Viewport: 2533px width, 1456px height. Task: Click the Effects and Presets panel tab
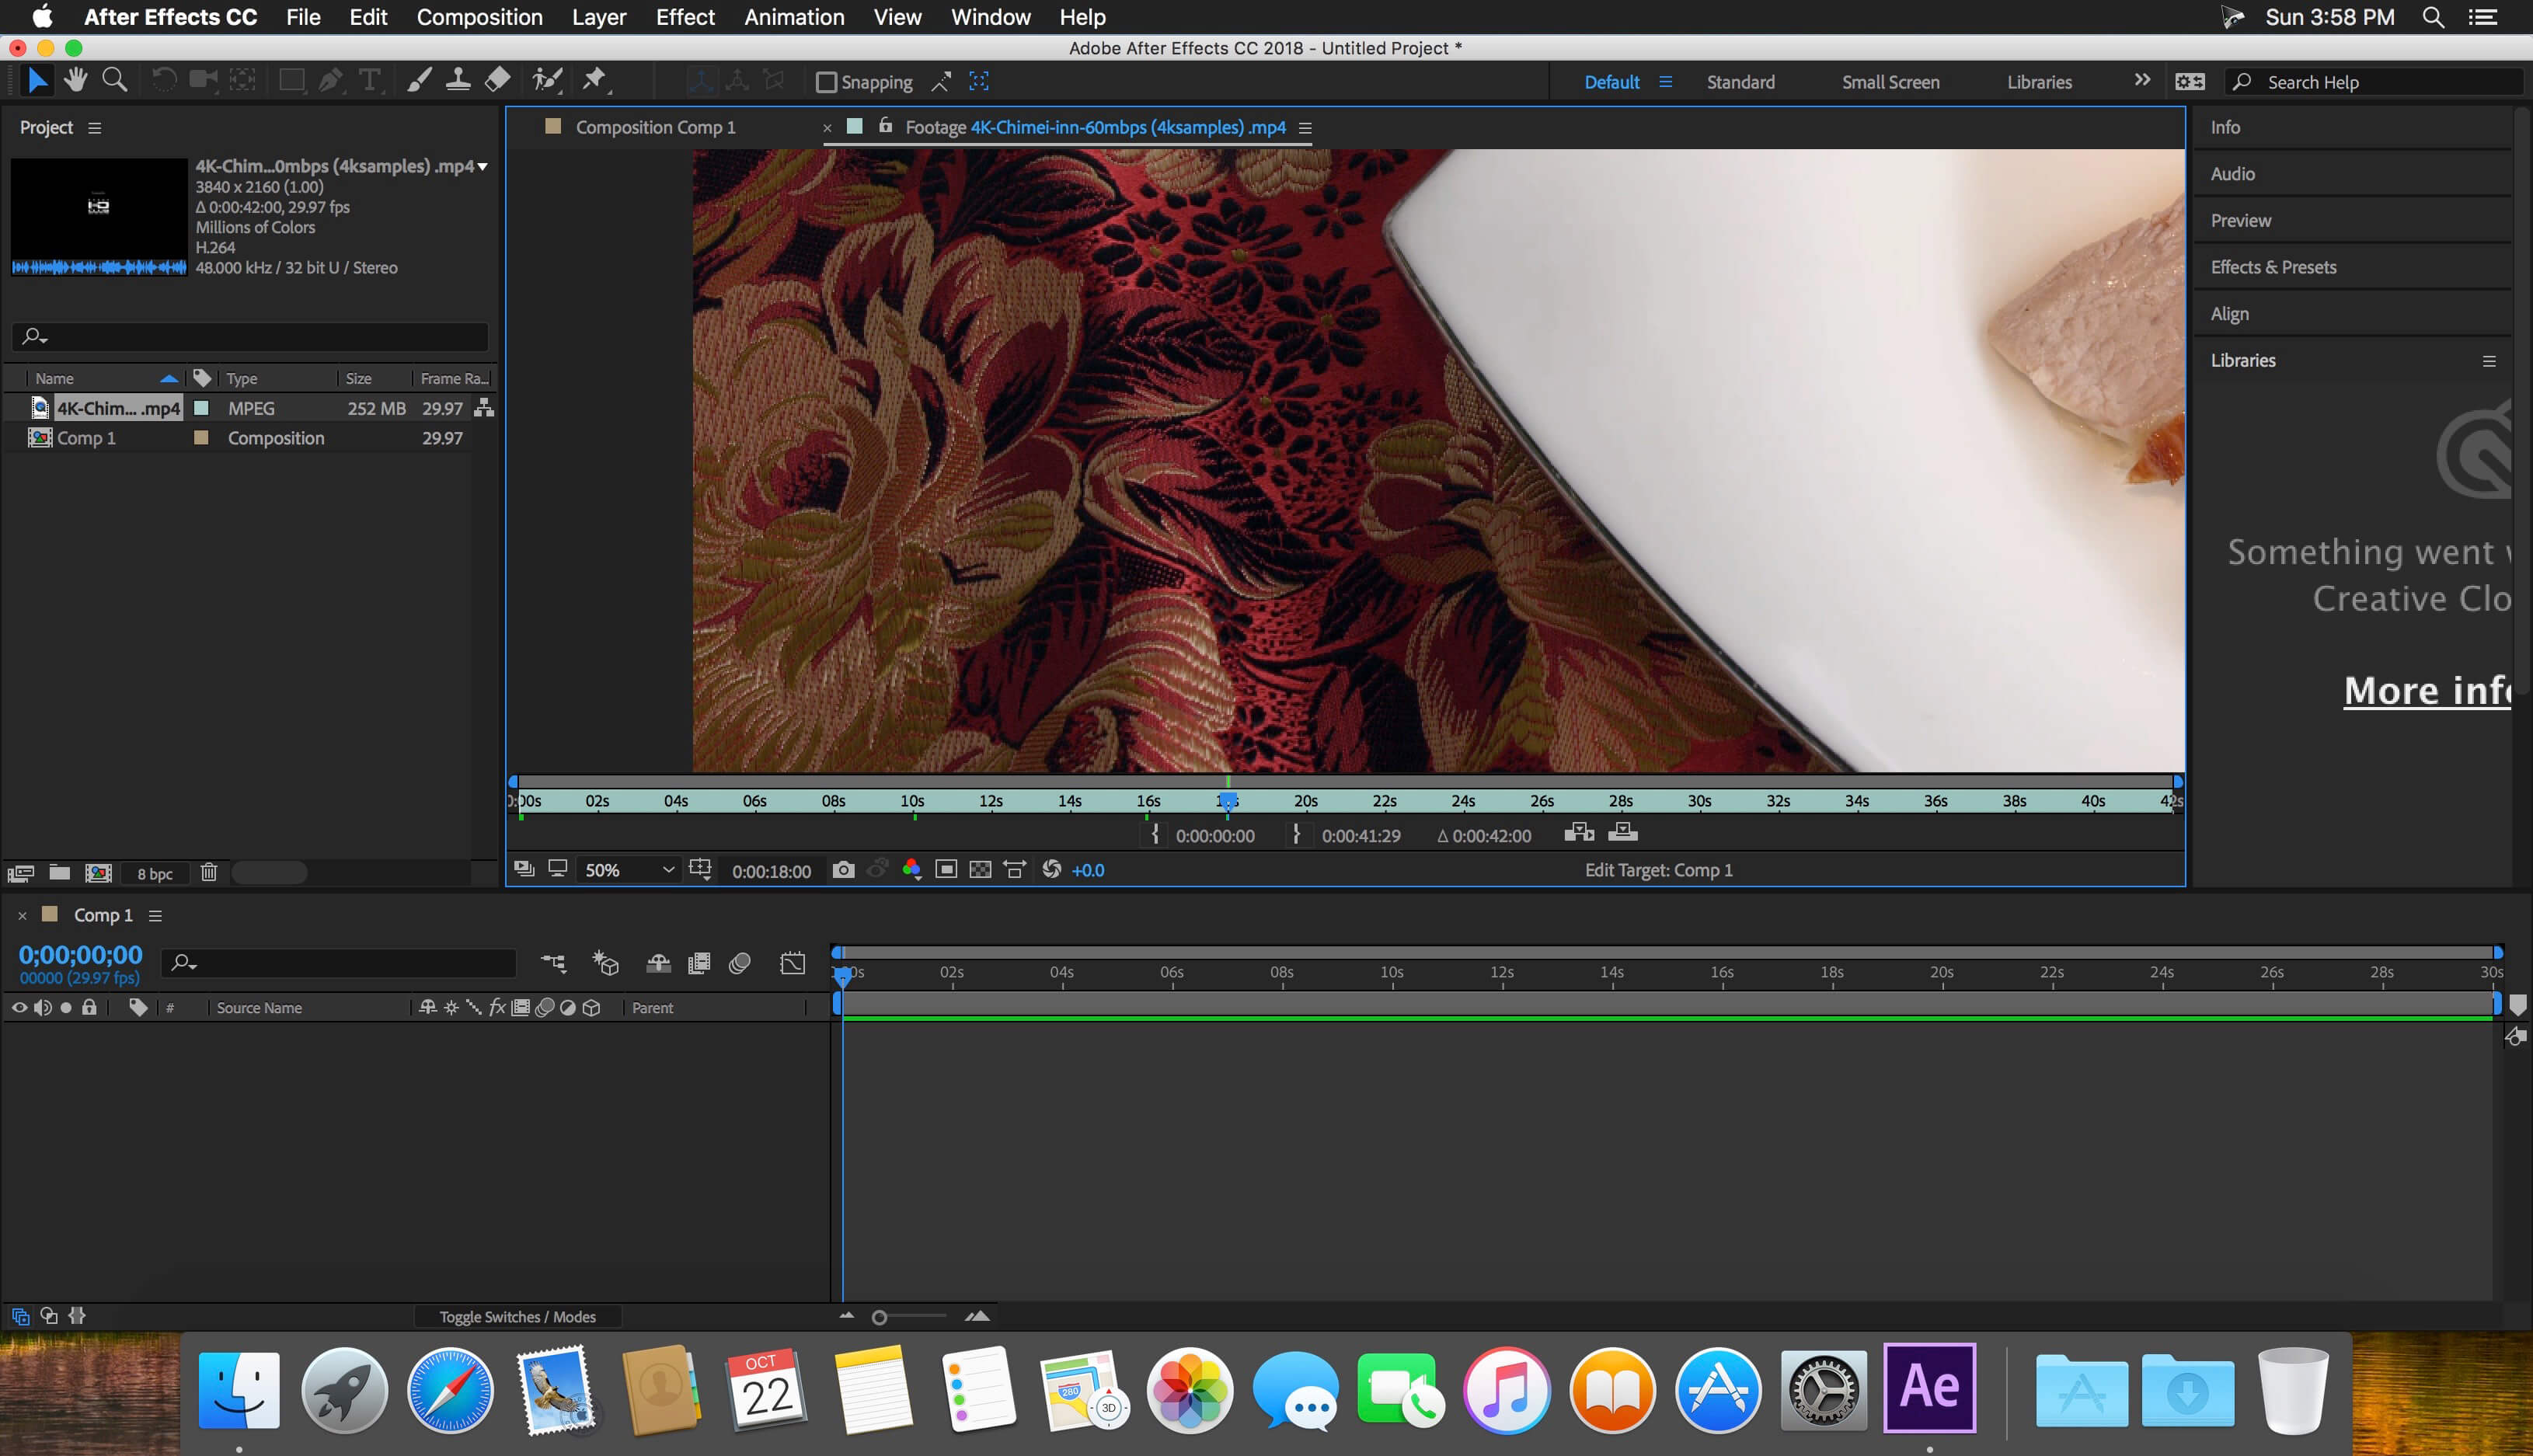click(2273, 266)
